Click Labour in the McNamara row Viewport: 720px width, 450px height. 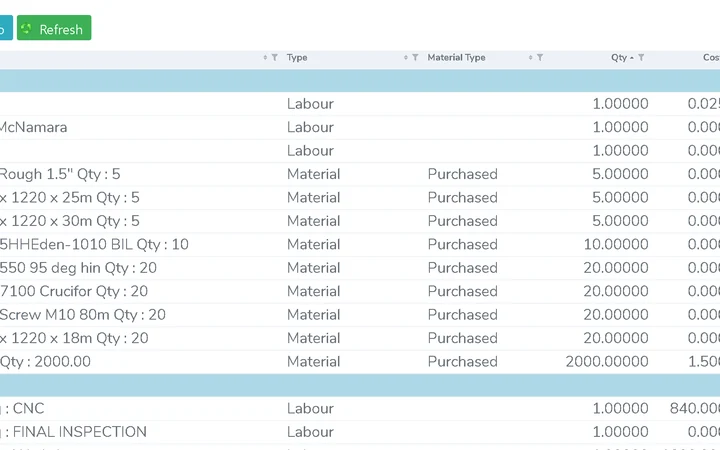(x=310, y=127)
